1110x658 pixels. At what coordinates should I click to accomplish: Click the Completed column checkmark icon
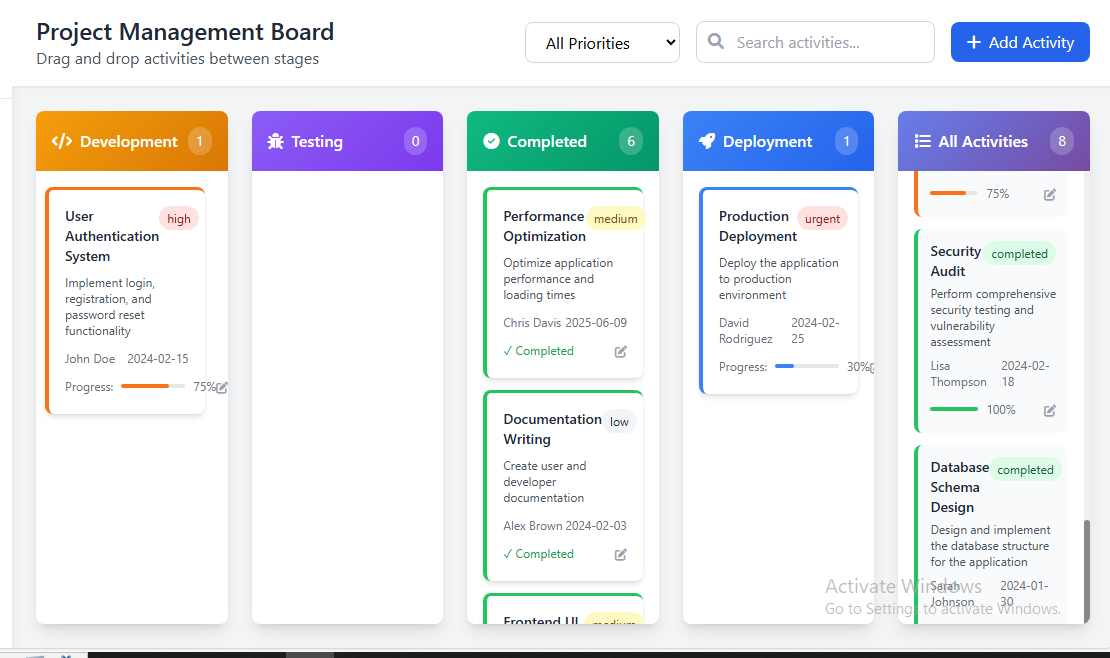[x=491, y=142]
